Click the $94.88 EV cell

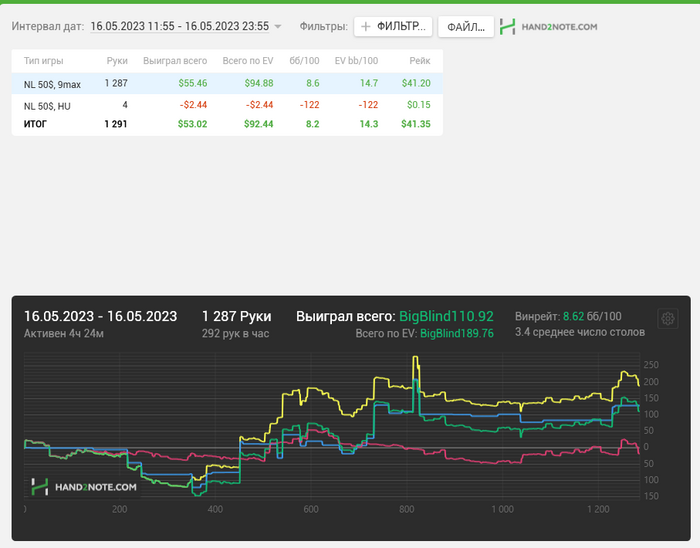259,83
